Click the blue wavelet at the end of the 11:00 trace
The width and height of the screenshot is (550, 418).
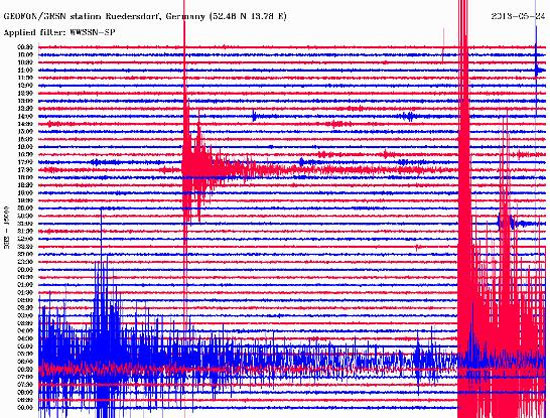coord(538,70)
